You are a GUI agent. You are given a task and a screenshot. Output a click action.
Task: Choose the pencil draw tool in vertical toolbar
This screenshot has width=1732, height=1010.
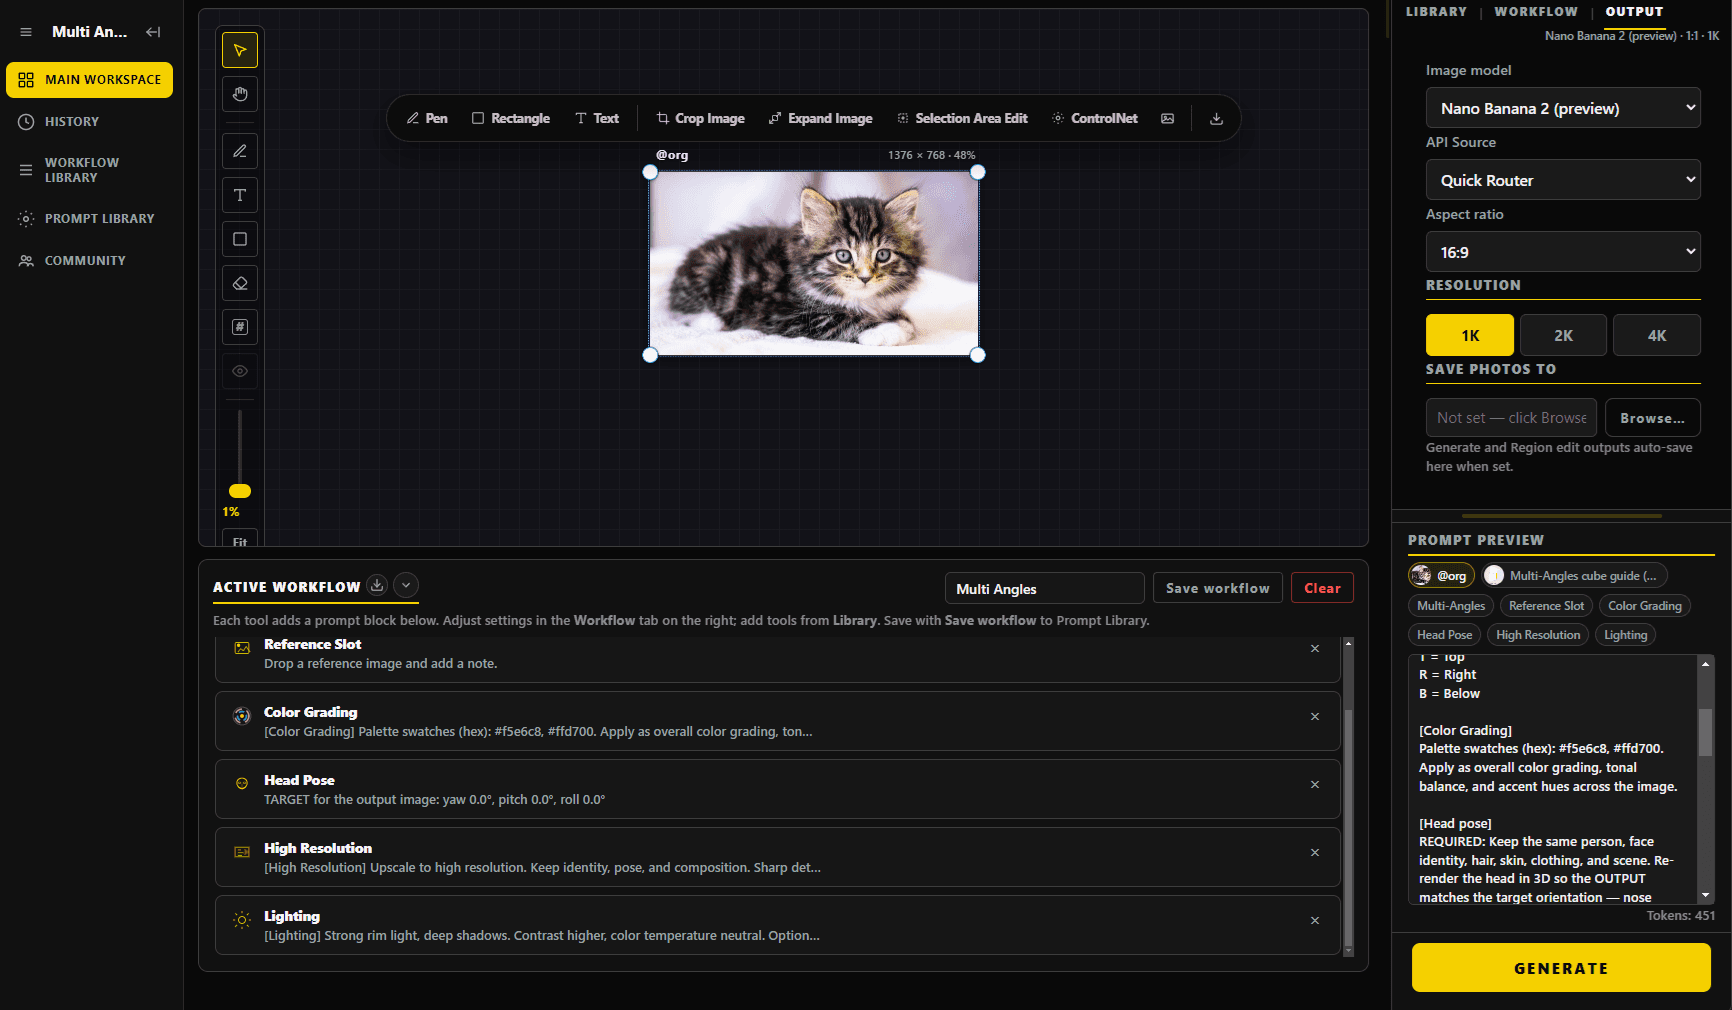coord(240,151)
